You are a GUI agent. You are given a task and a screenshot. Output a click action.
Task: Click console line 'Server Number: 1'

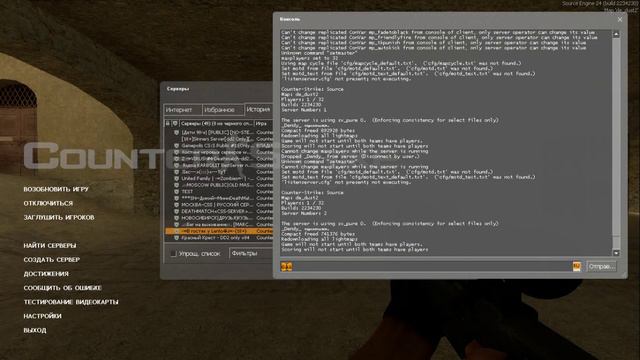[x=304, y=110]
